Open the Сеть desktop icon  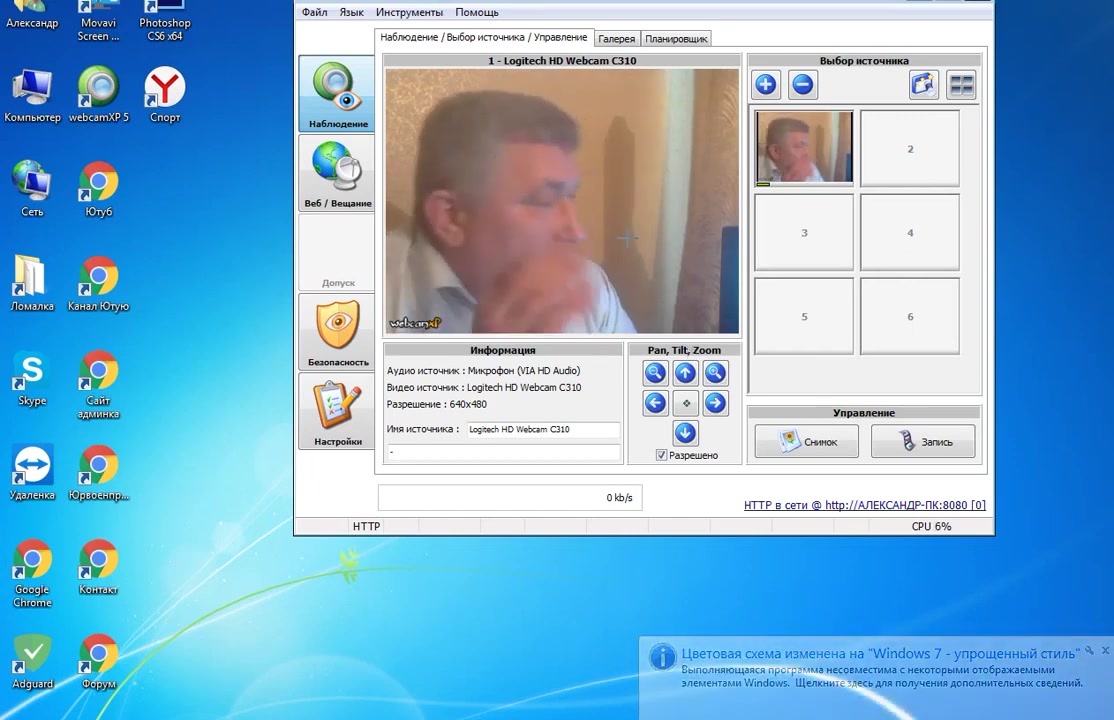(x=32, y=189)
